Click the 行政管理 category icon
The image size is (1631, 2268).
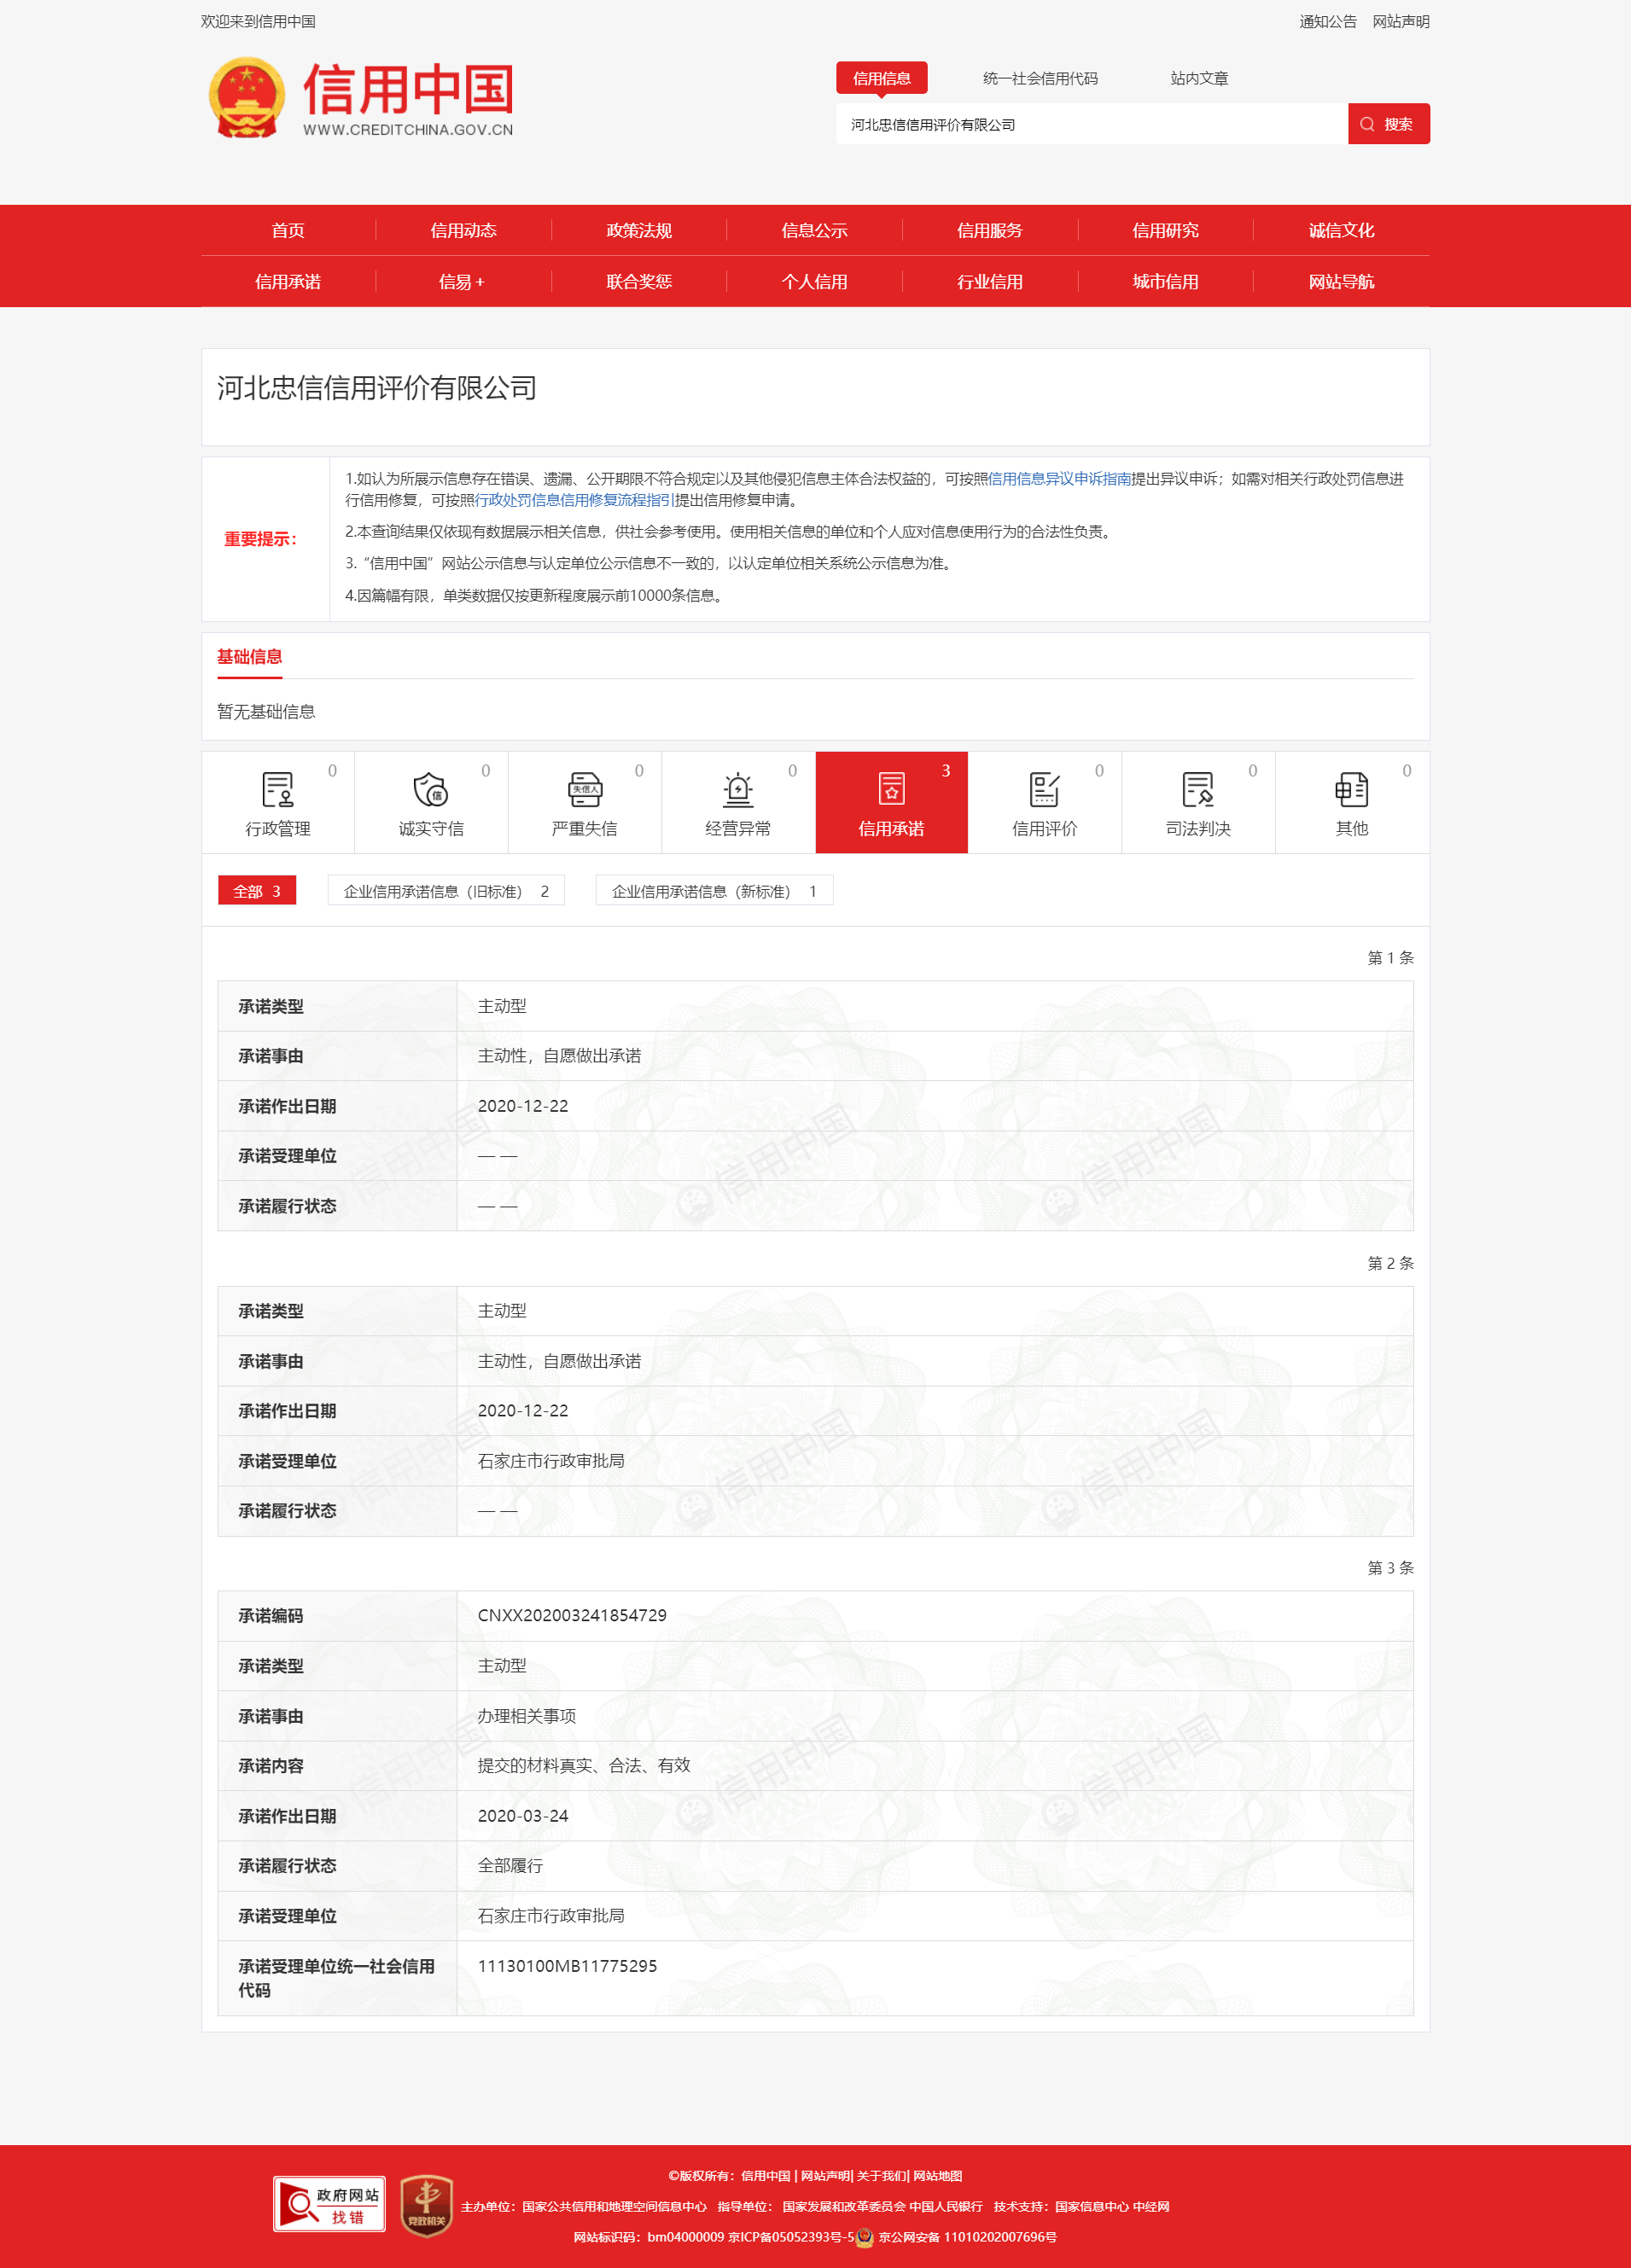pos(277,789)
